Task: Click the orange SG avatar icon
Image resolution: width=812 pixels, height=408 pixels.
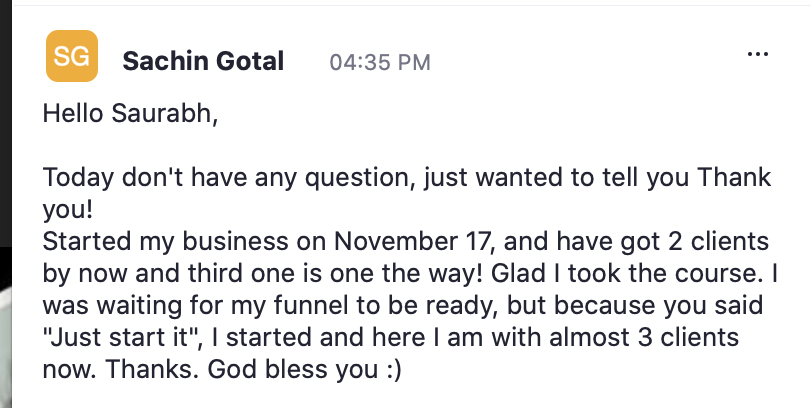Action: pyautogui.click(x=72, y=56)
